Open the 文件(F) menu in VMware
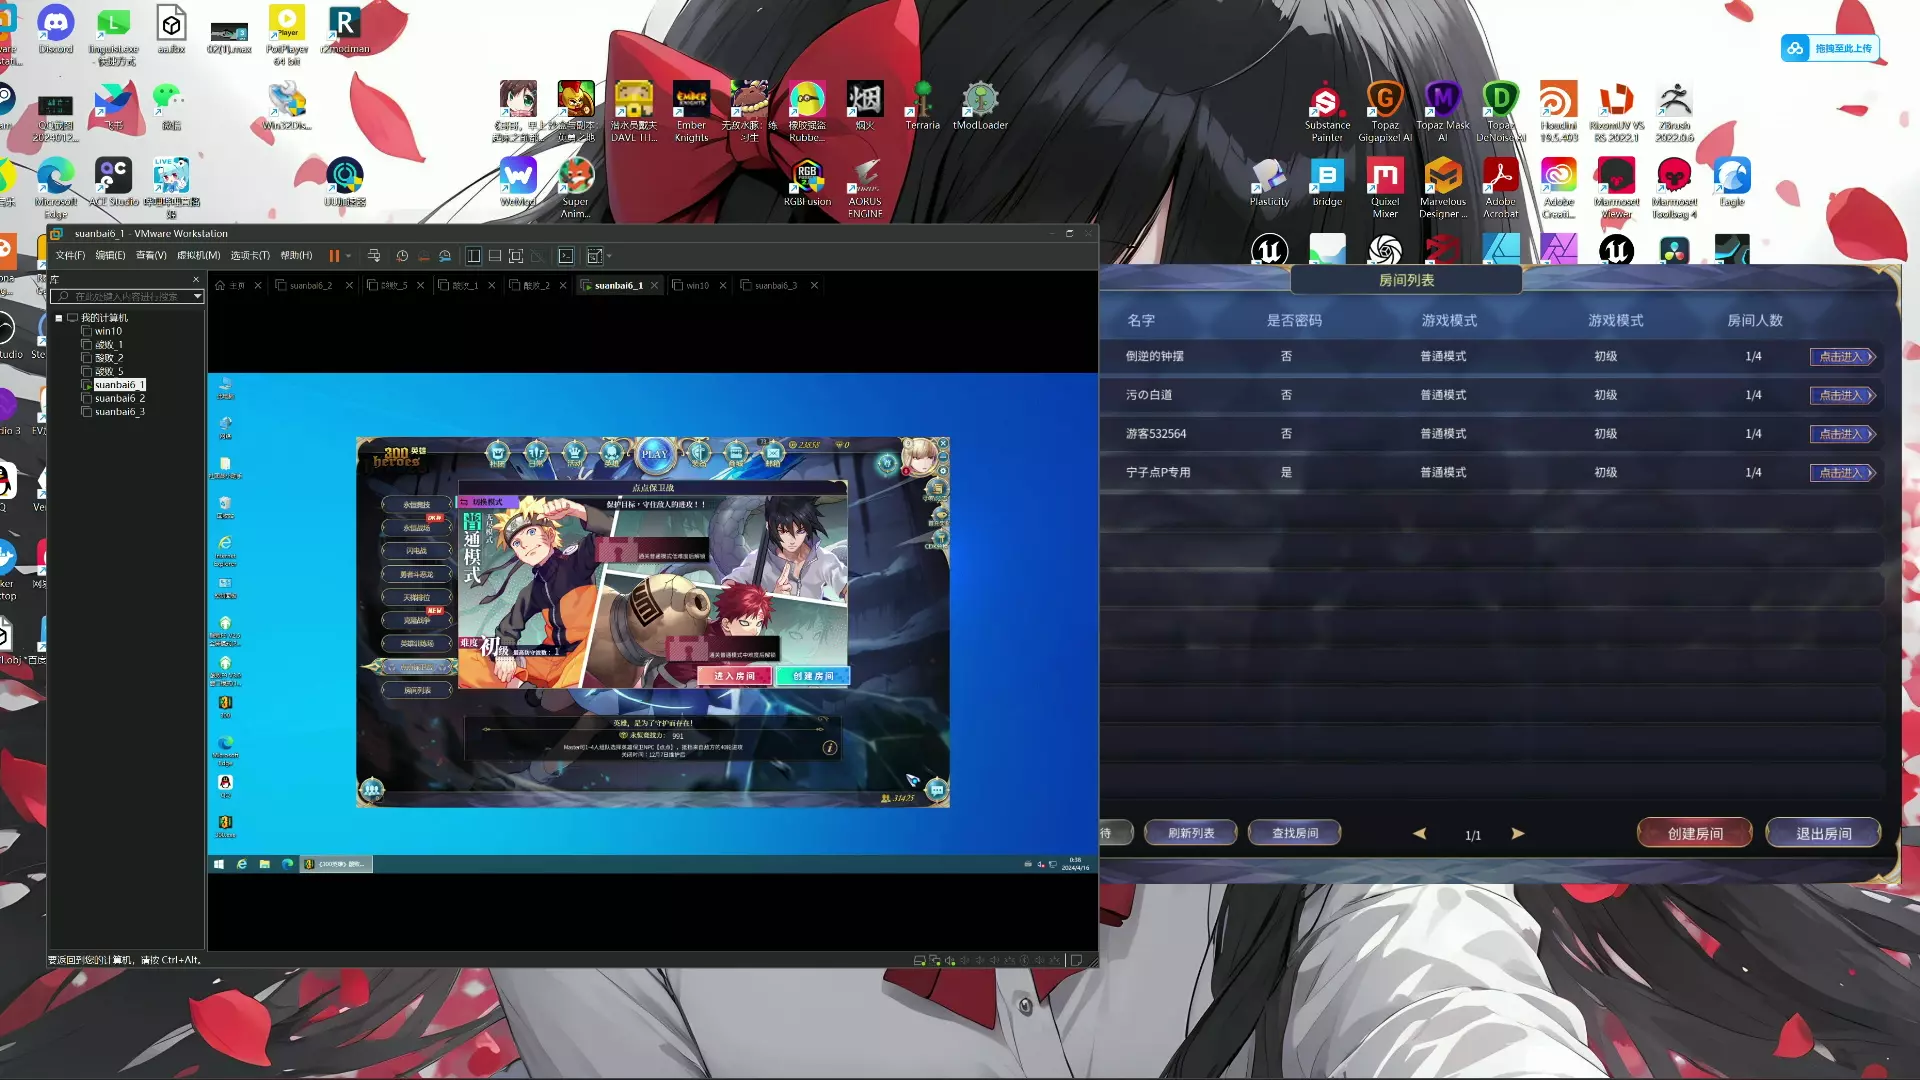This screenshot has height=1080, width=1920. tap(70, 256)
